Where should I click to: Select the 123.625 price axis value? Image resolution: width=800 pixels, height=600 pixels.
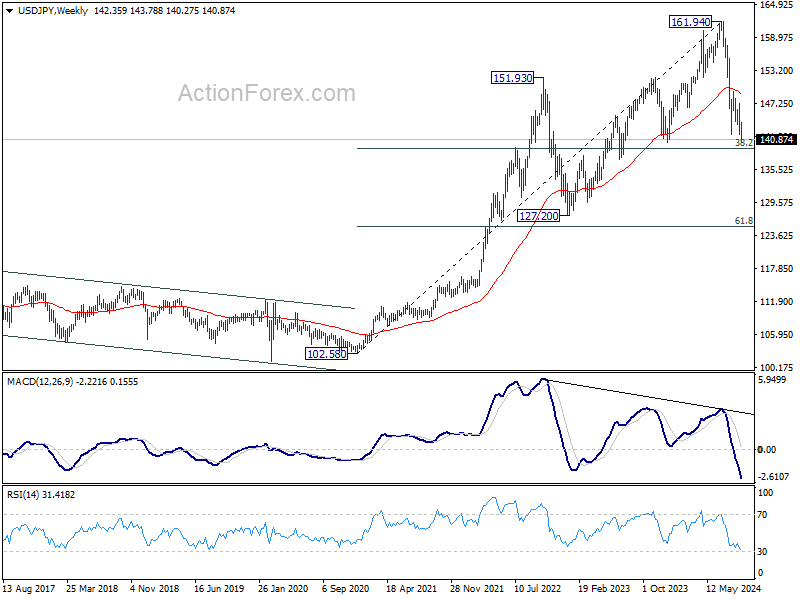777,235
